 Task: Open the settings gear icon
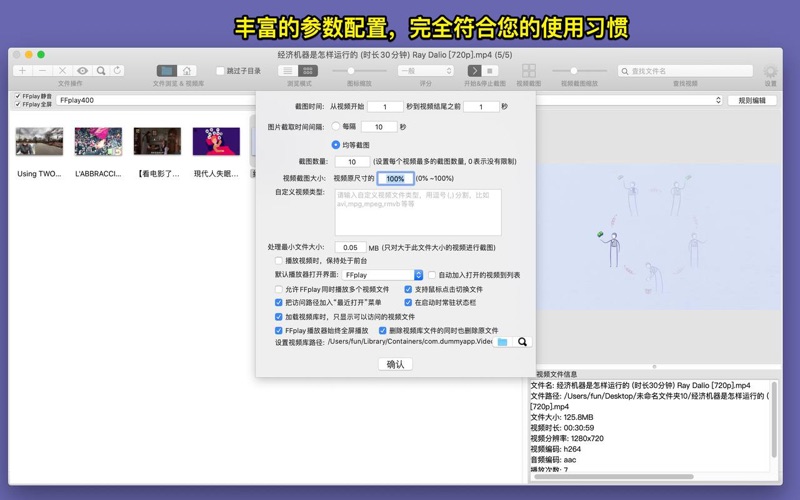click(x=770, y=71)
